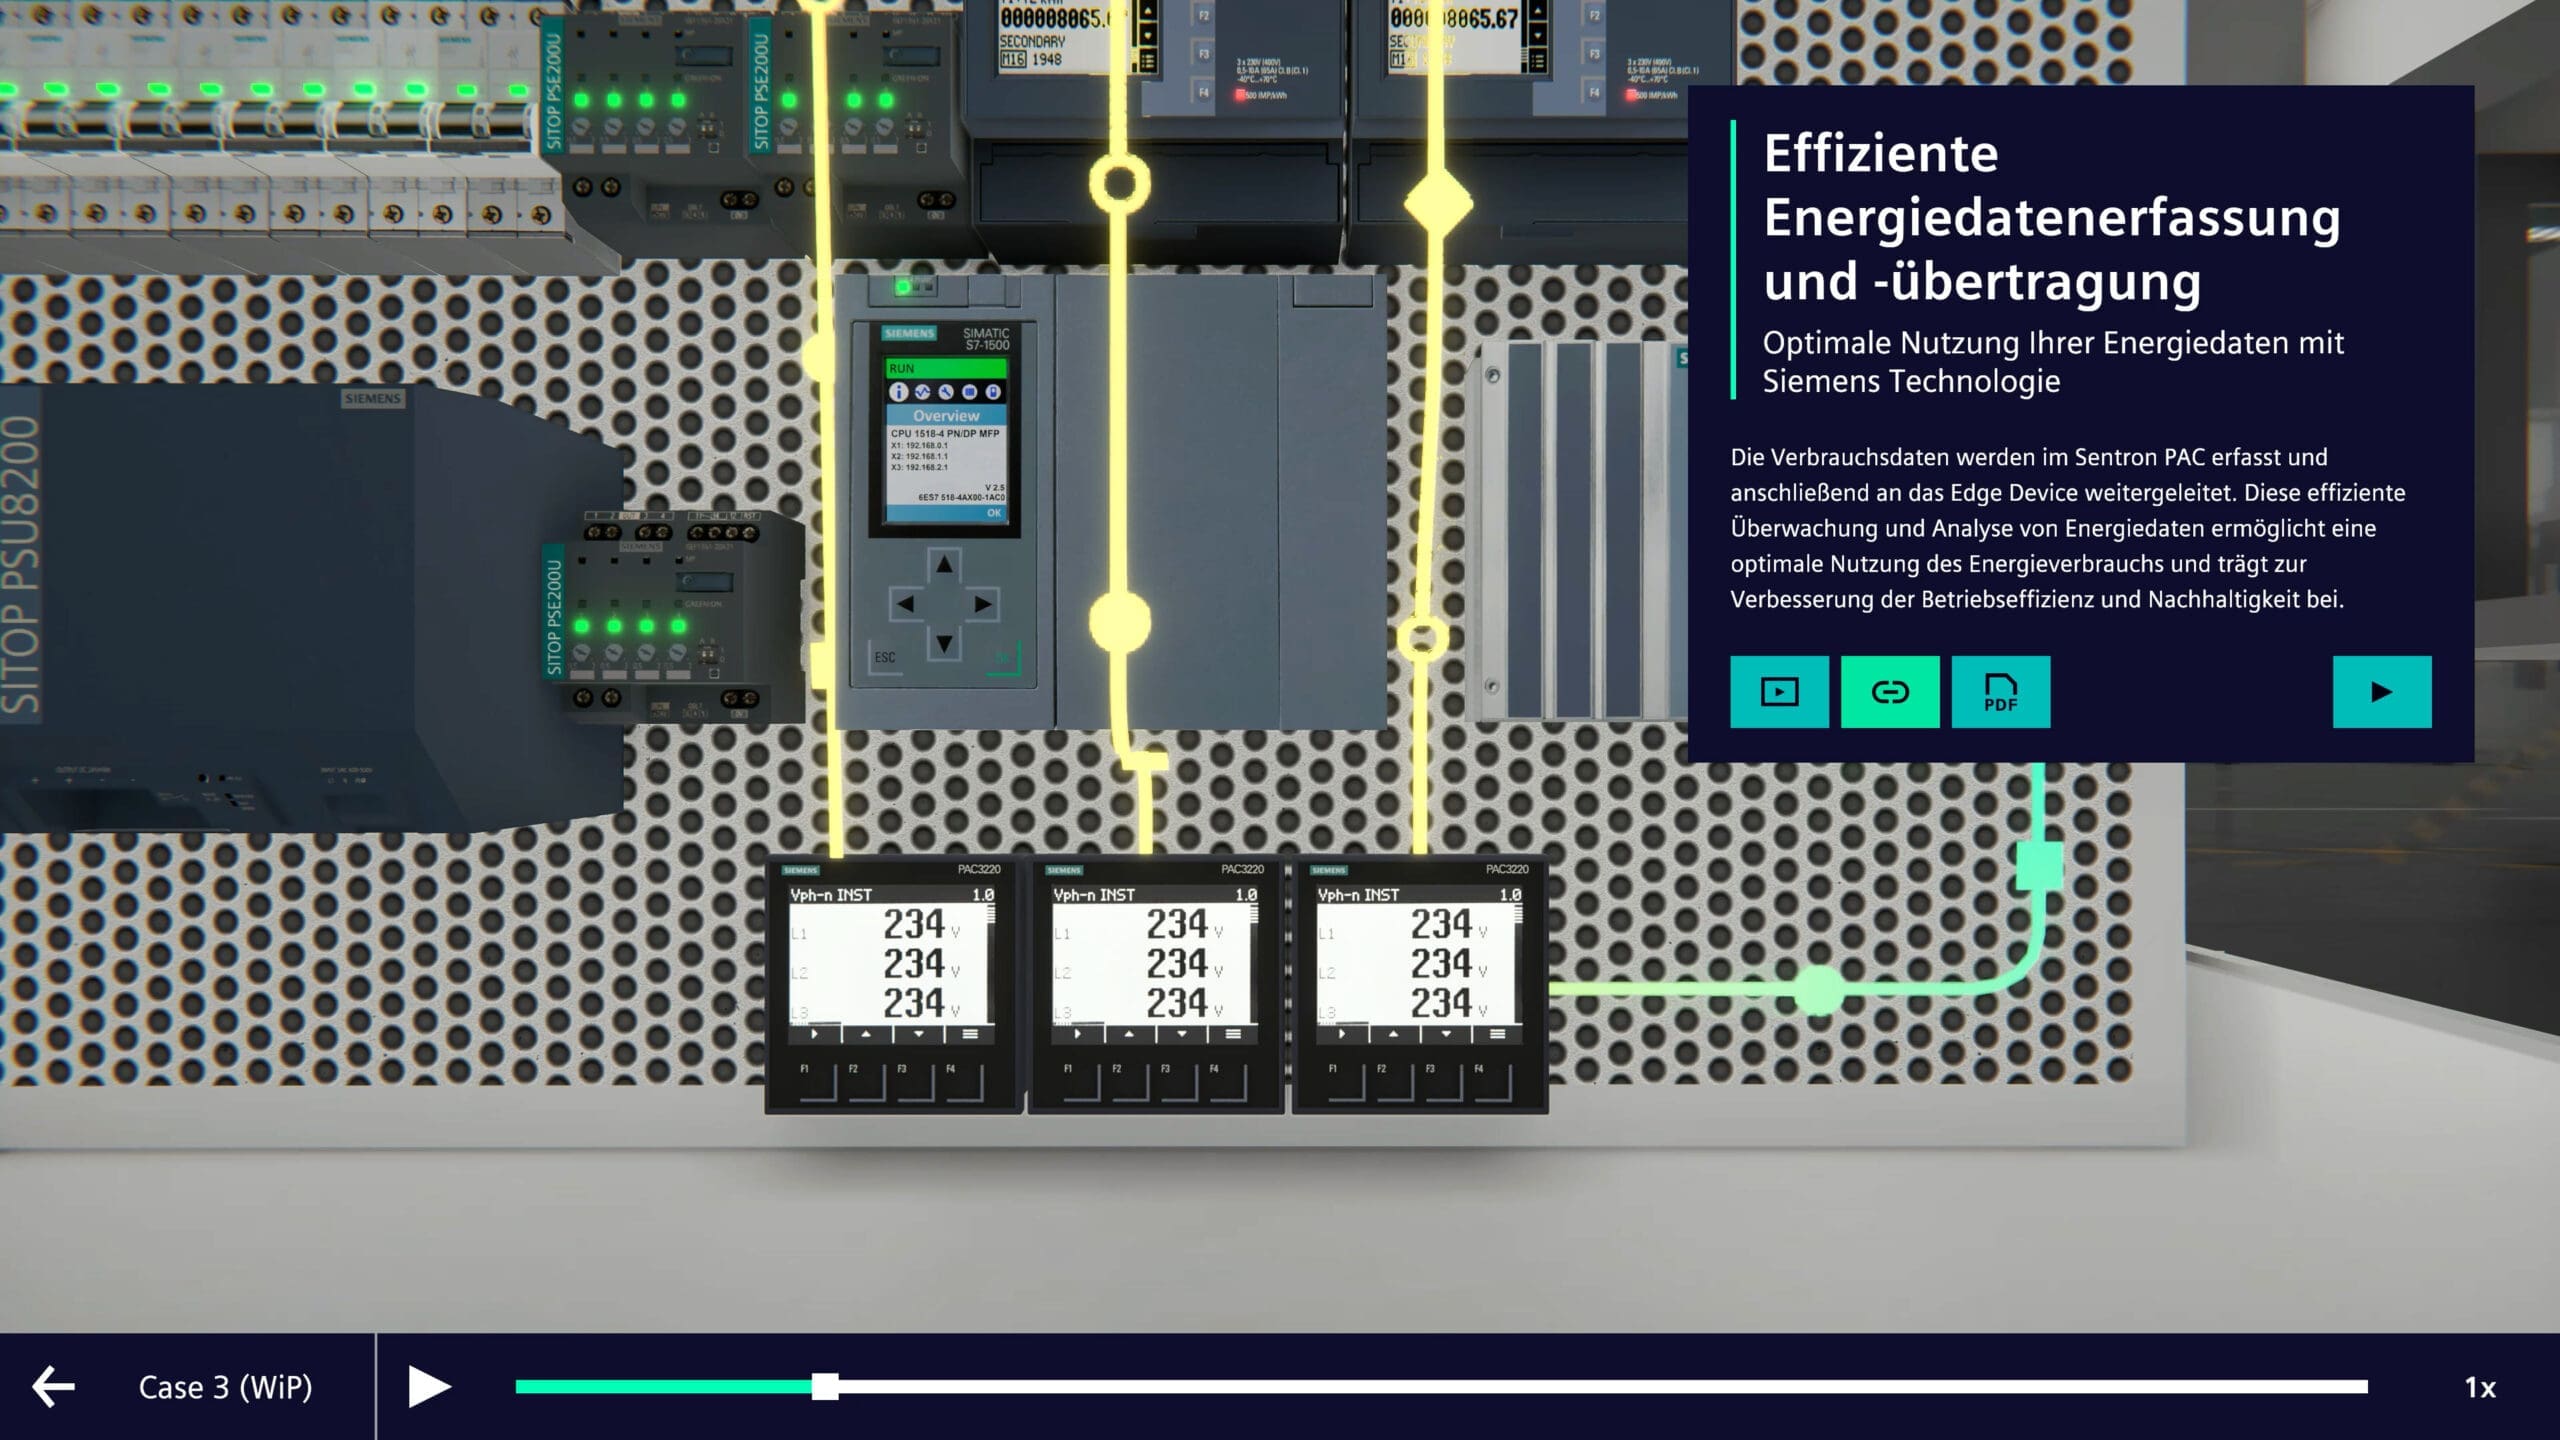Click the info icon on S7-1500 screen

898,392
